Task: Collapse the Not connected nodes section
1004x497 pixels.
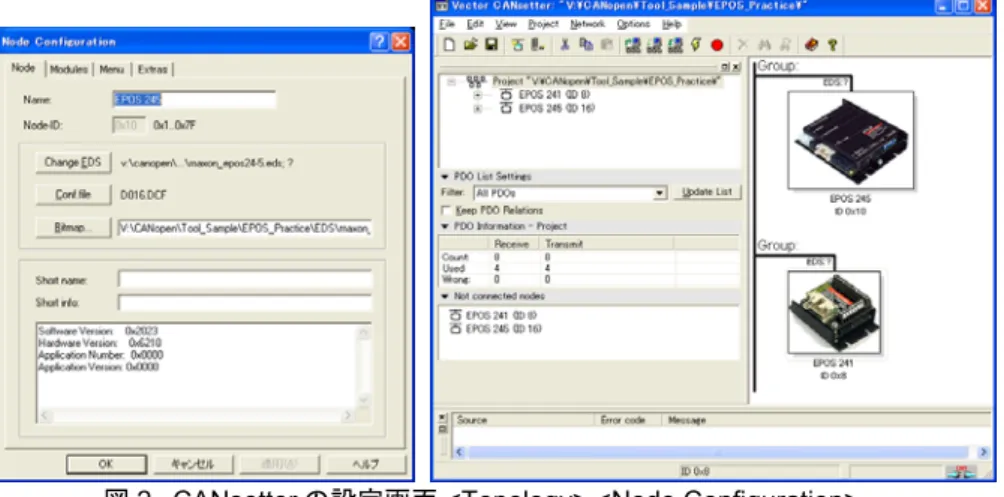Action: [446, 297]
